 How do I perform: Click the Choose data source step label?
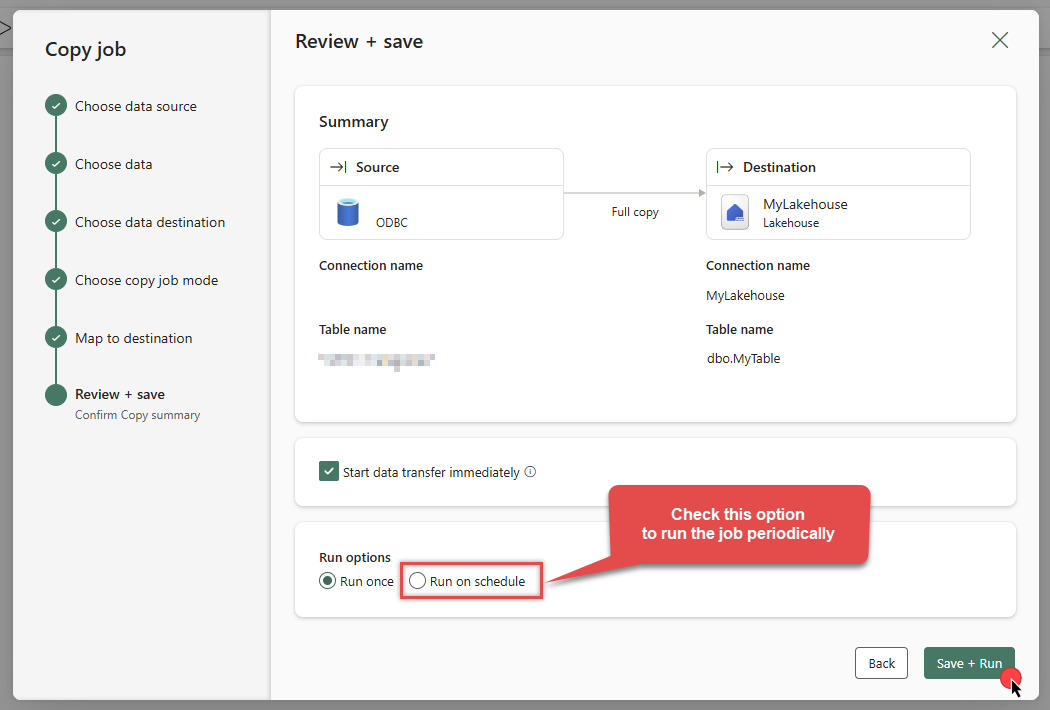(136, 105)
